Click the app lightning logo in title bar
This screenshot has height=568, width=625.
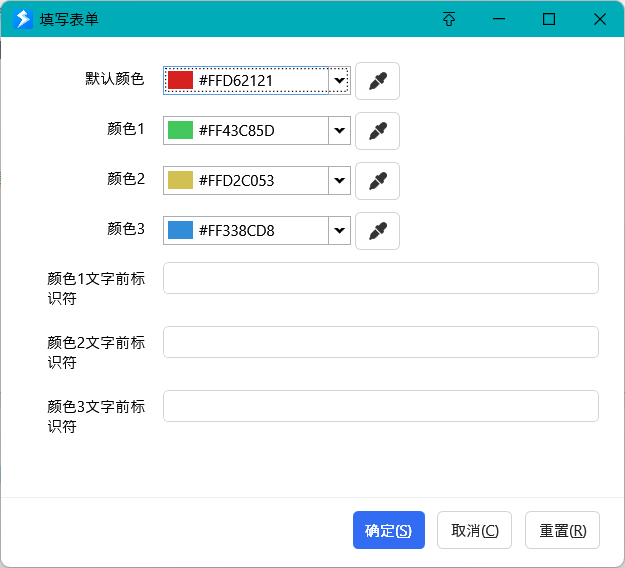tap(23, 19)
